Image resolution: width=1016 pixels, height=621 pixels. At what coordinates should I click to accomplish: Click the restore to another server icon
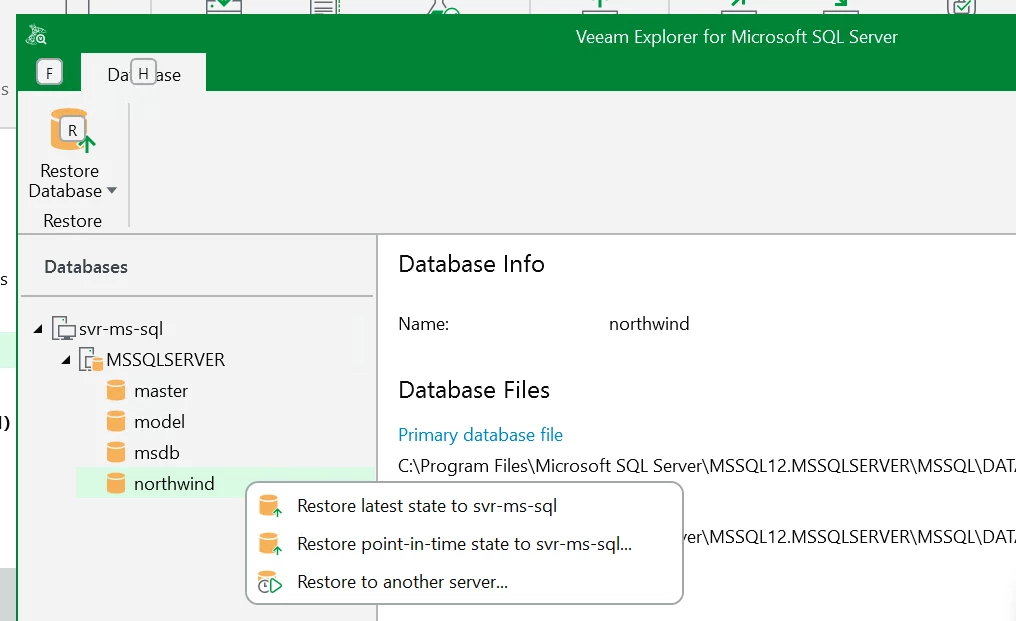[270, 582]
